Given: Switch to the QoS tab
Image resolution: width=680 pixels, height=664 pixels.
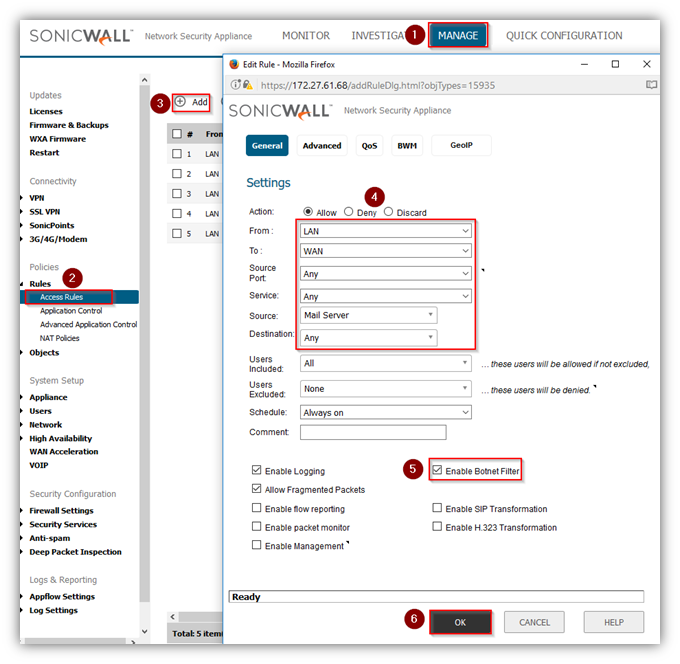Looking at the screenshot, I should tap(369, 145).
